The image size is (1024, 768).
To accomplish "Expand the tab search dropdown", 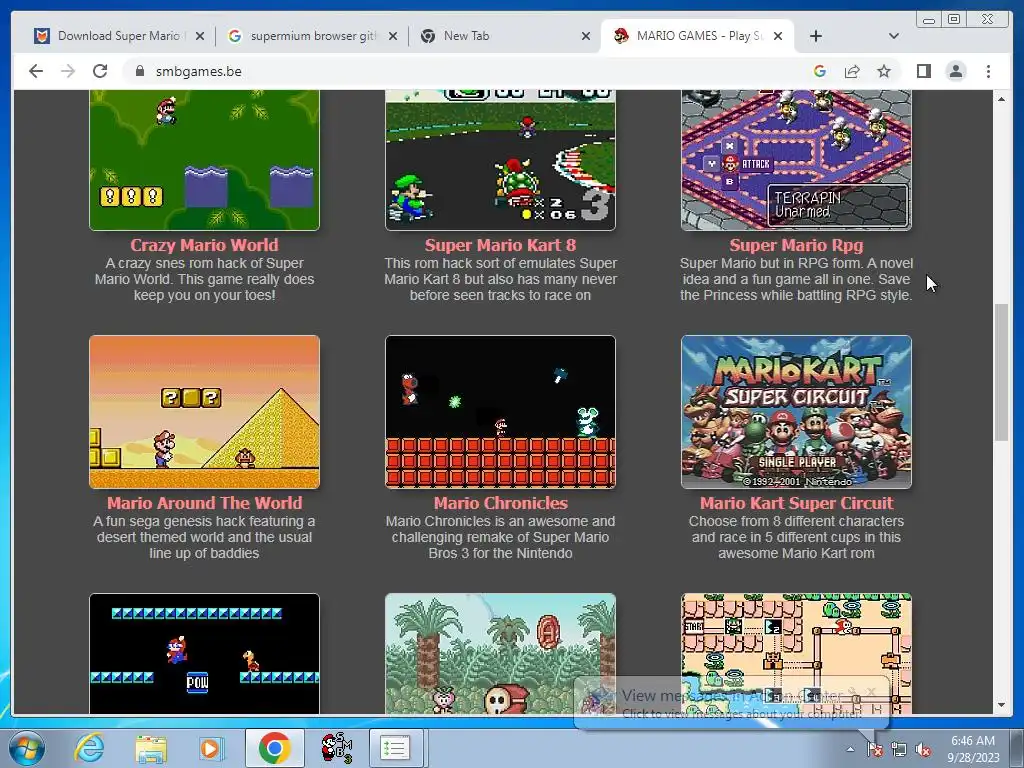I will click(x=894, y=36).
